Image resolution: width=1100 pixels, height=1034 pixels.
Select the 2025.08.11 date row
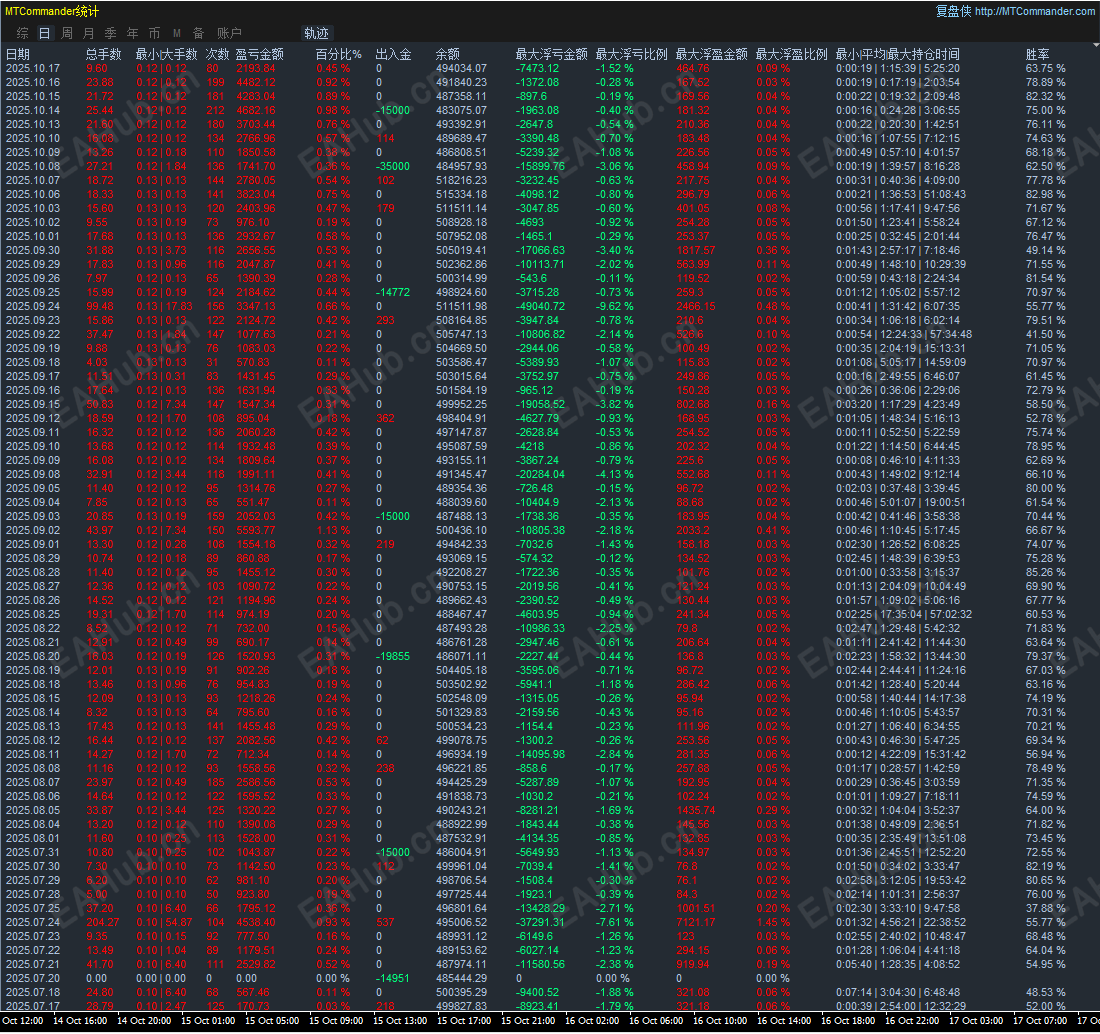click(x=33, y=754)
